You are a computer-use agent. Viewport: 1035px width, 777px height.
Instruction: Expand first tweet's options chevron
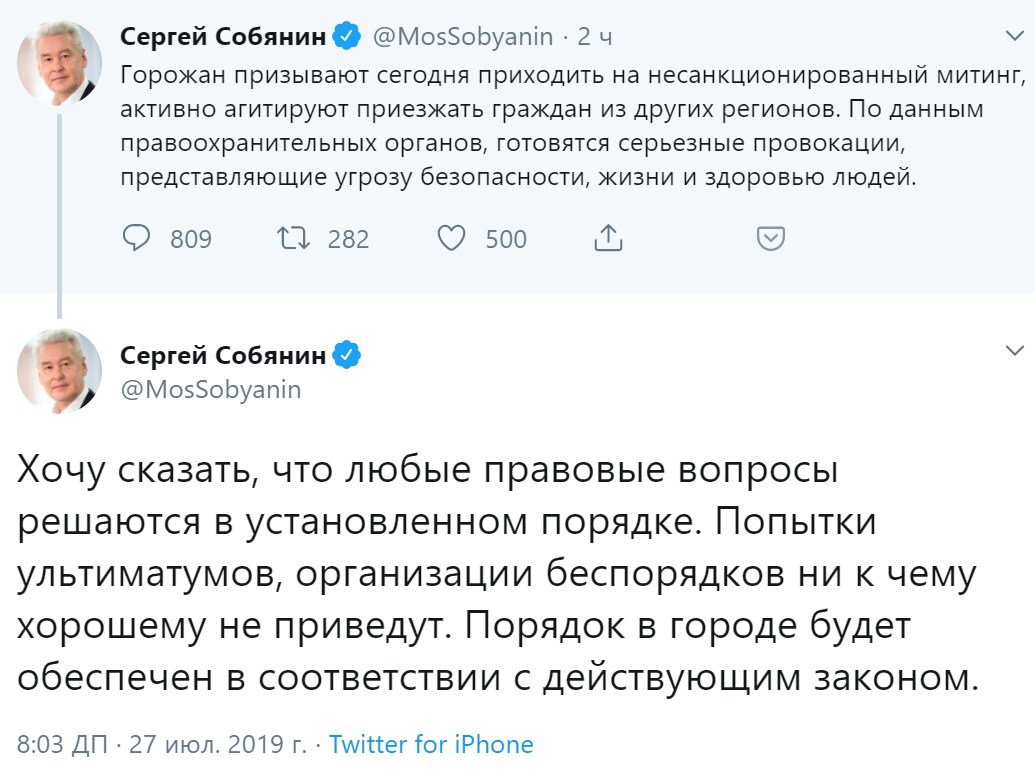pos(1014,36)
